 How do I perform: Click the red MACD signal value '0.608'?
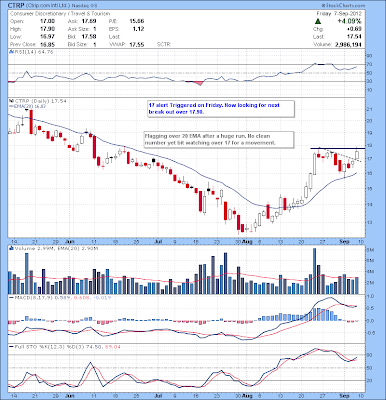click(80, 297)
